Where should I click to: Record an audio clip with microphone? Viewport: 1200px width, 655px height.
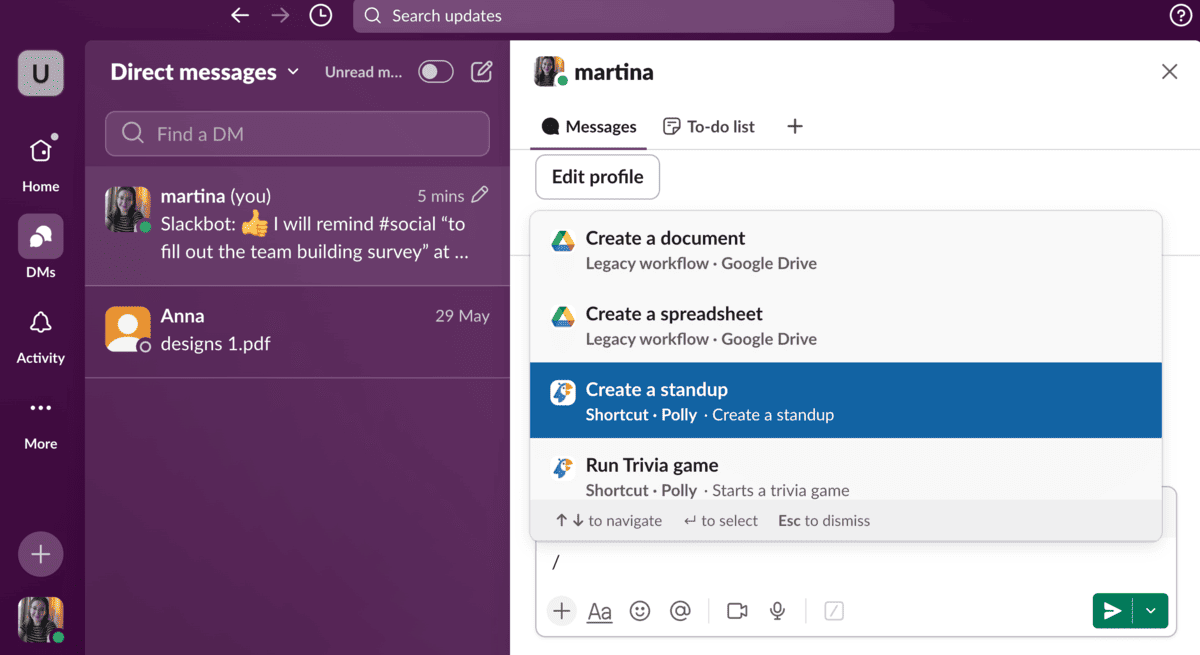coord(777,611)
